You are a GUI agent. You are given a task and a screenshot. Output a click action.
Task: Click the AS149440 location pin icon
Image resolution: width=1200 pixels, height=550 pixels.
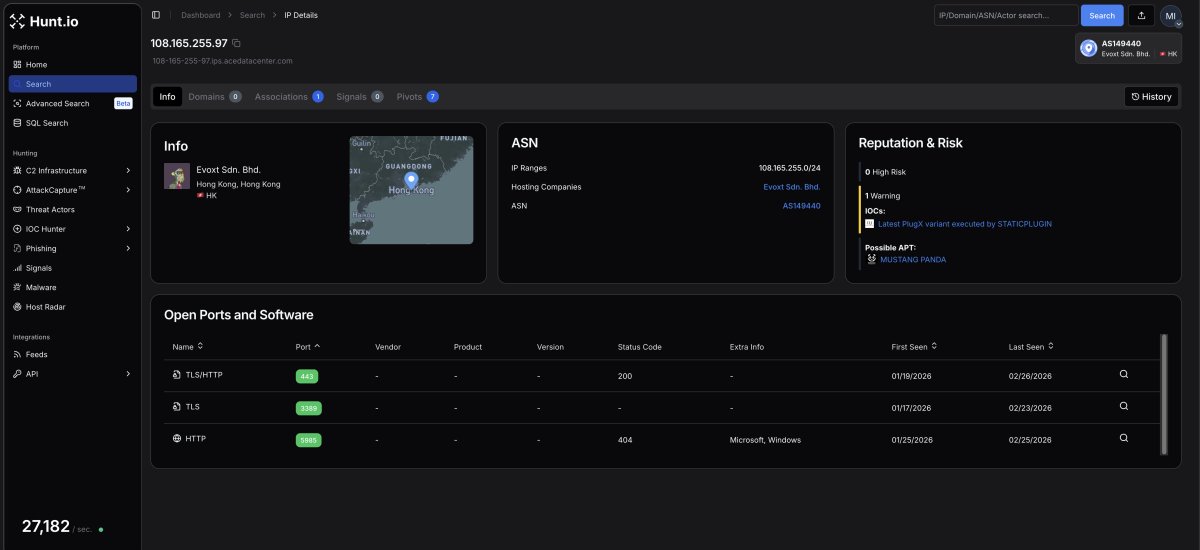pyautogui.click(x=1088, y=48)
